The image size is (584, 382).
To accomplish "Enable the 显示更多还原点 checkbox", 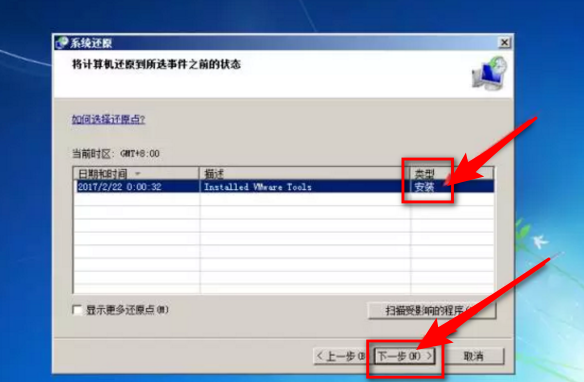I will (77, 310).
